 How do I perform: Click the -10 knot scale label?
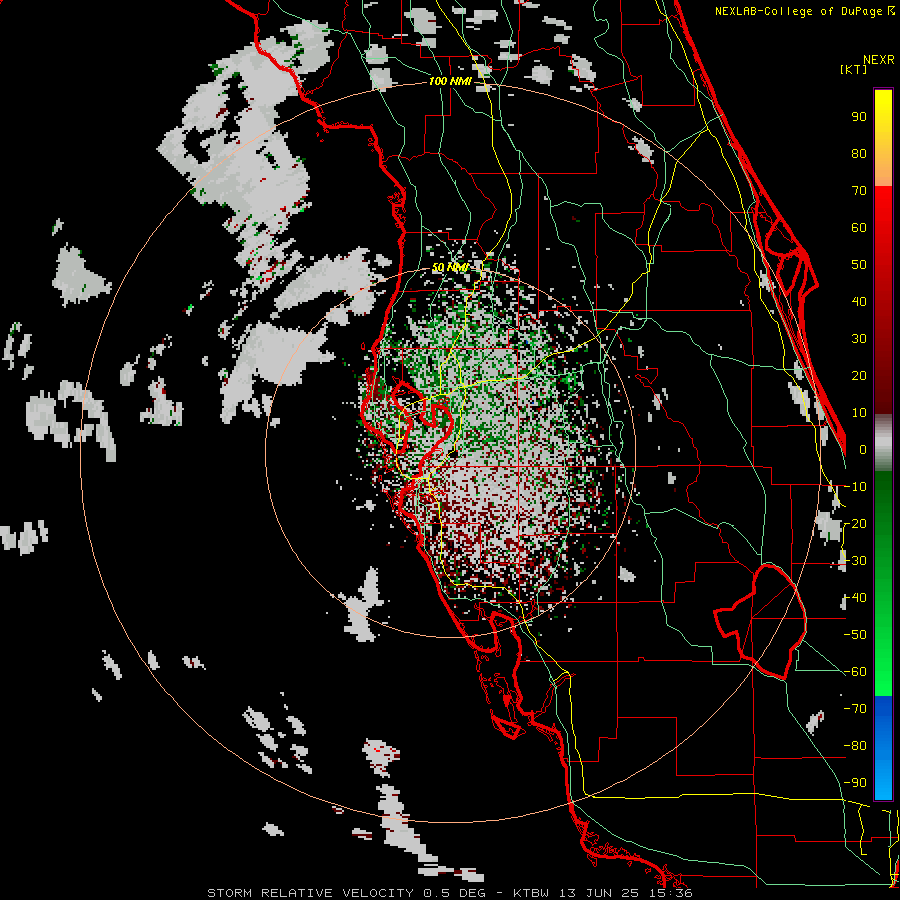point(855,487)
